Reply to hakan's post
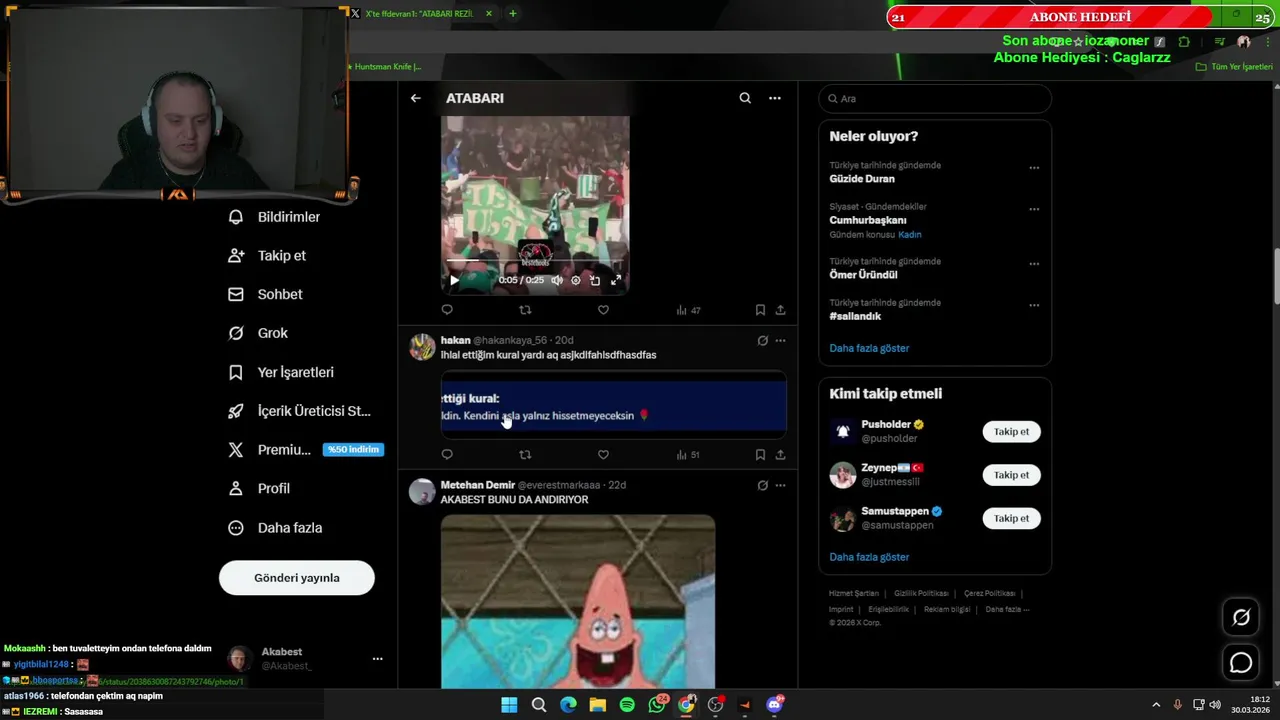Viewport: 1280px width, 720px height. (447, 455)
